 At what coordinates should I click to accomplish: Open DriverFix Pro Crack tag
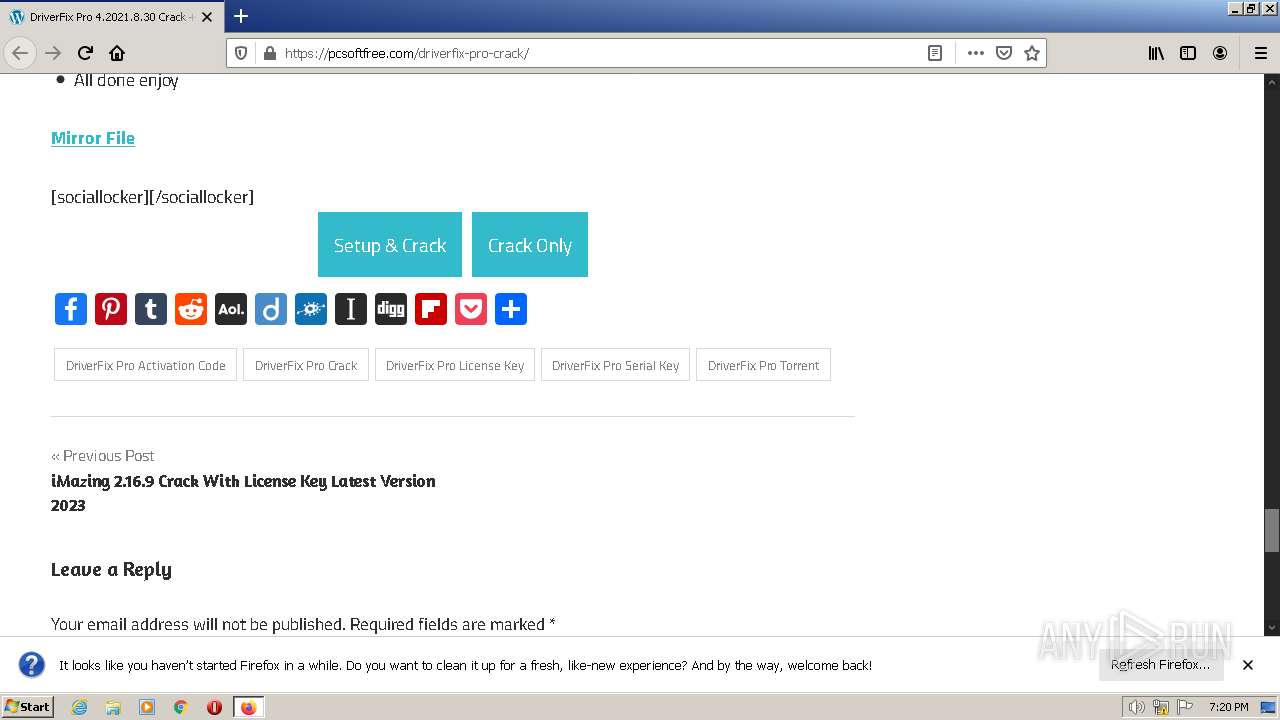click(306, 365)
